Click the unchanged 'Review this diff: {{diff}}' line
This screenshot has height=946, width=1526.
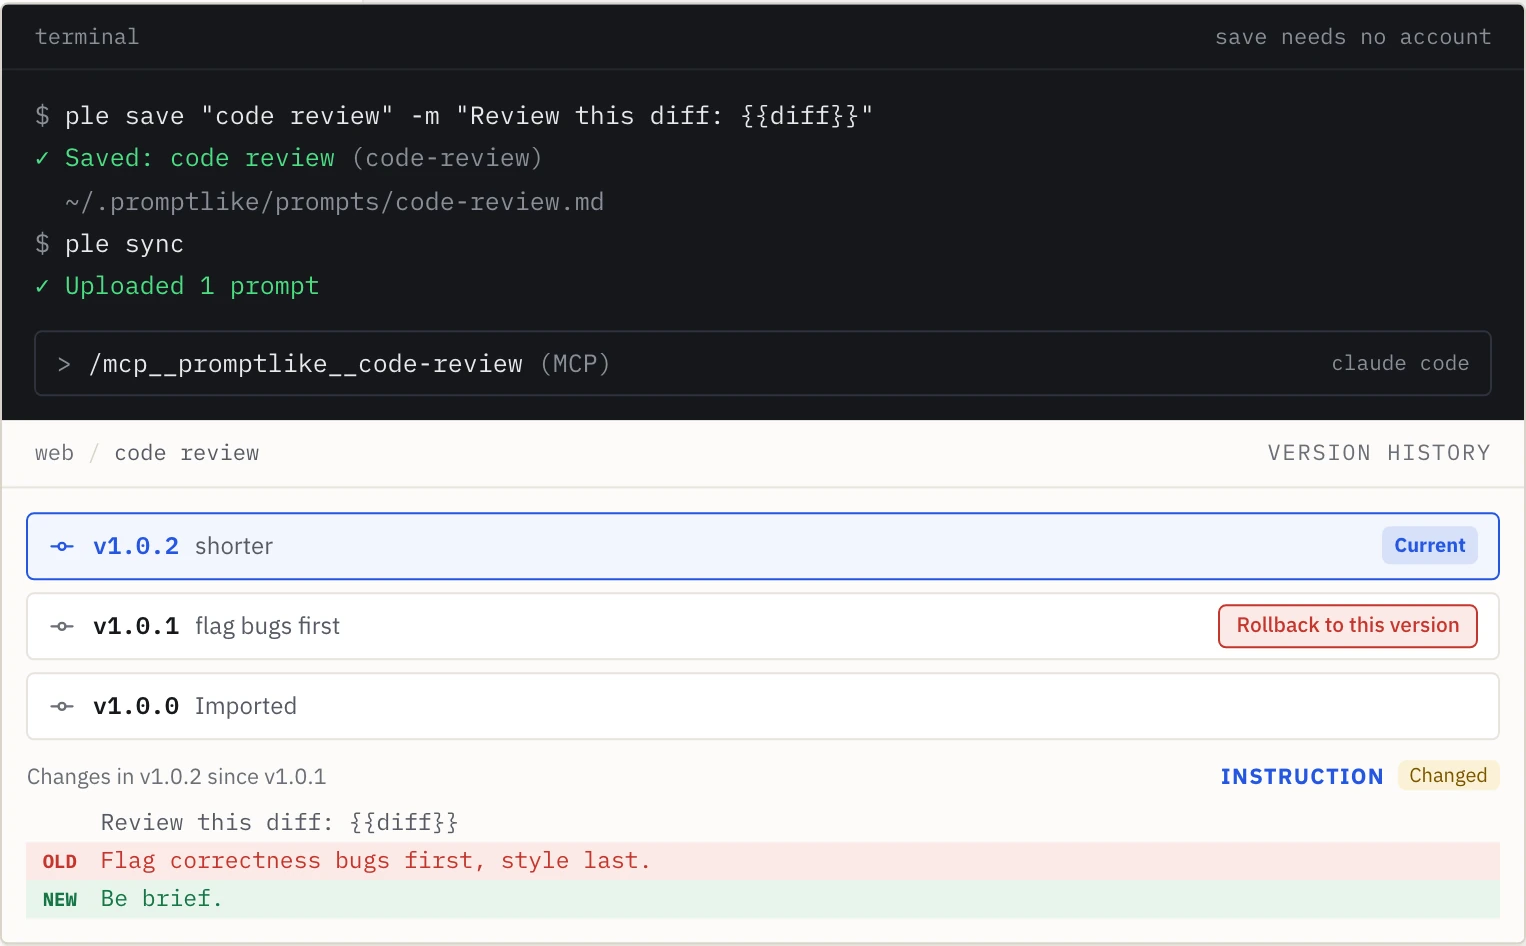(x=279, y=822)
